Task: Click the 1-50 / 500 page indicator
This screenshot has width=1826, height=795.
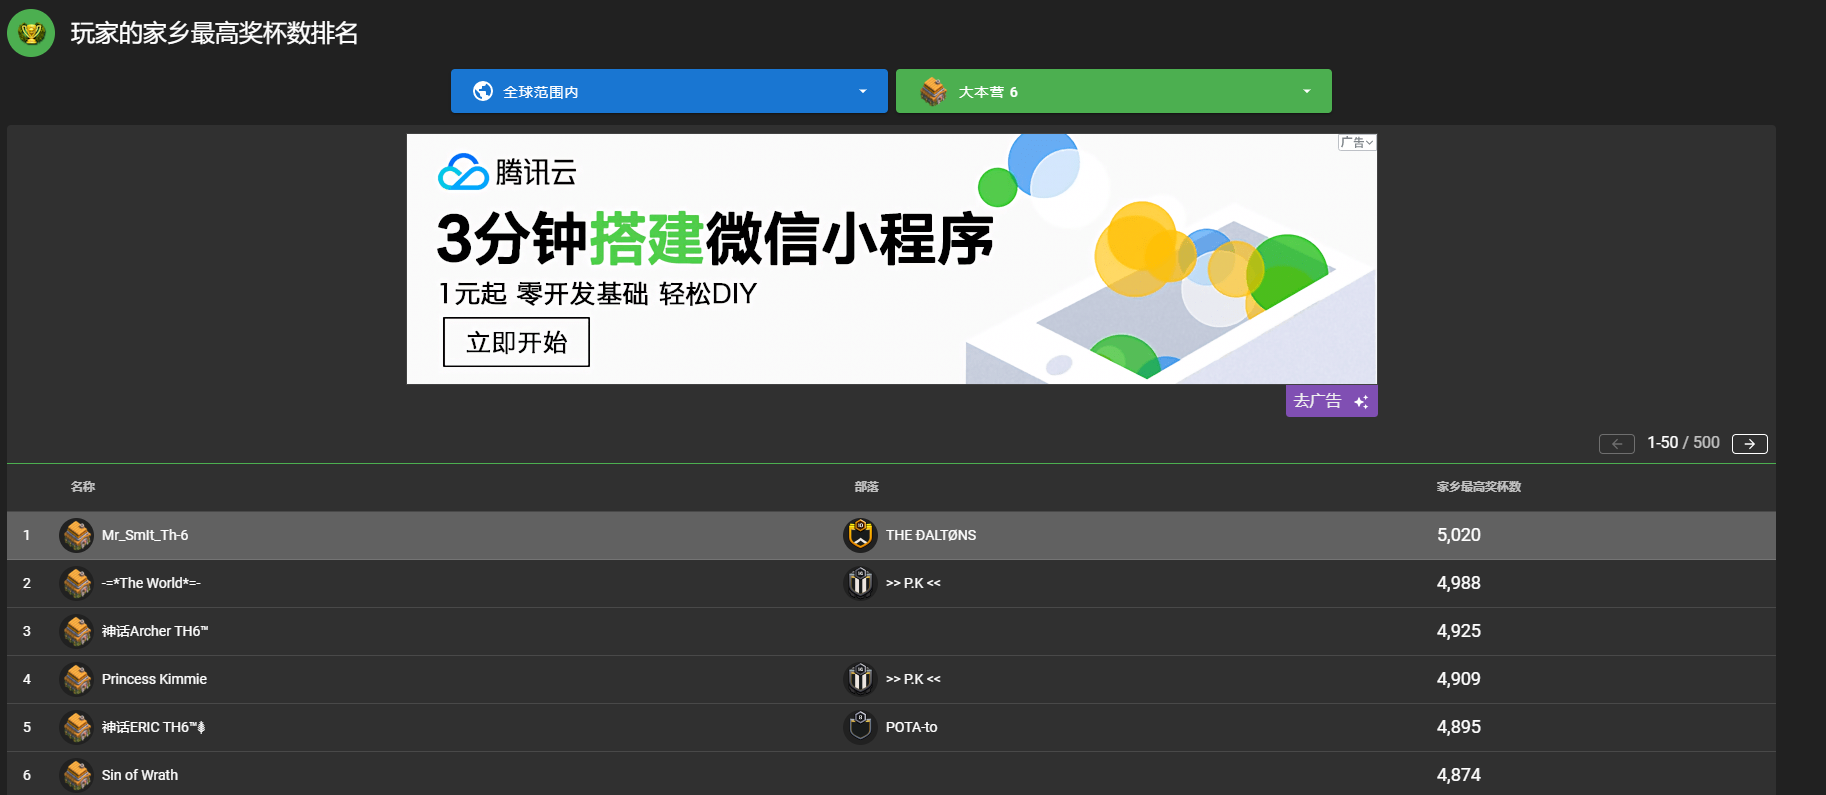Action: [x=1683, y=443]
